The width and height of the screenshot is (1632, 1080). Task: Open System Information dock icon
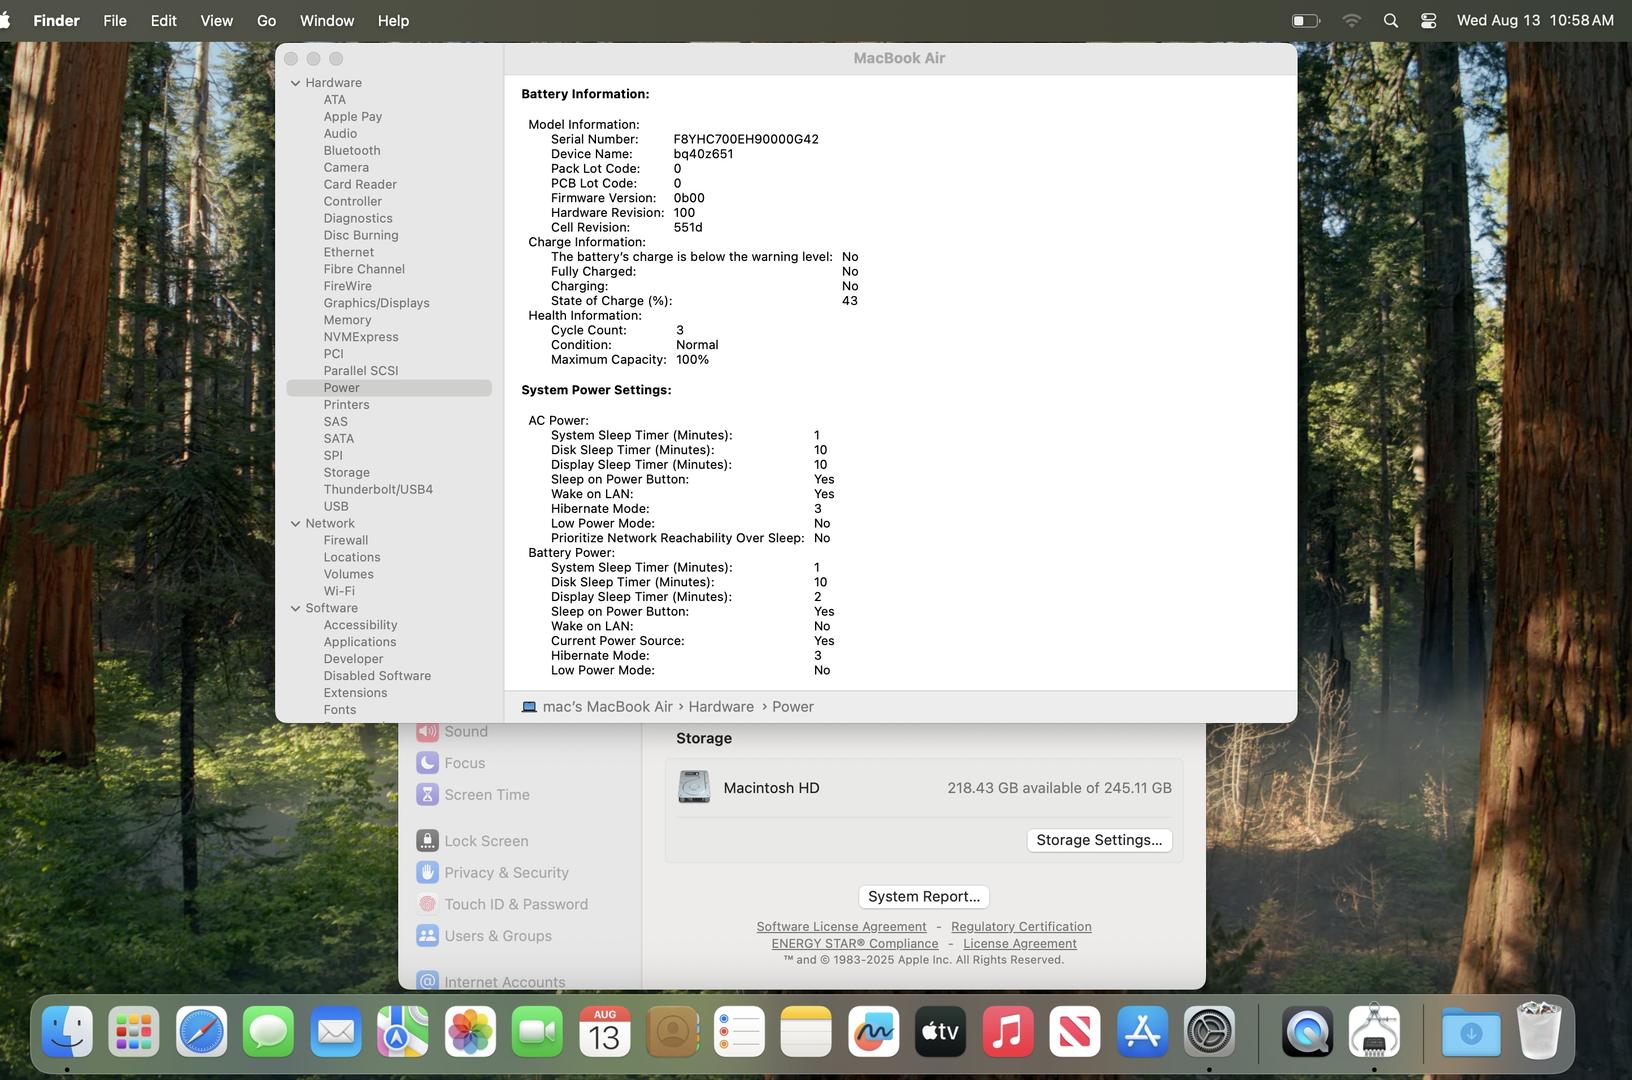click(1374, 1031)
